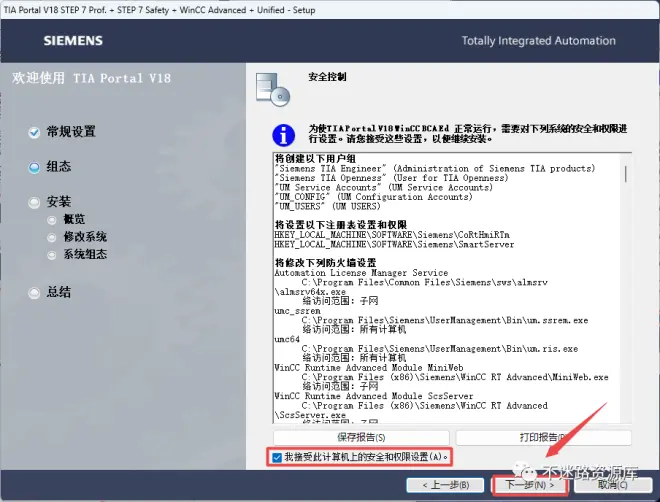Select the 总结 step indicator
This screenshot has width=660, height=502.
click(35, 293)
